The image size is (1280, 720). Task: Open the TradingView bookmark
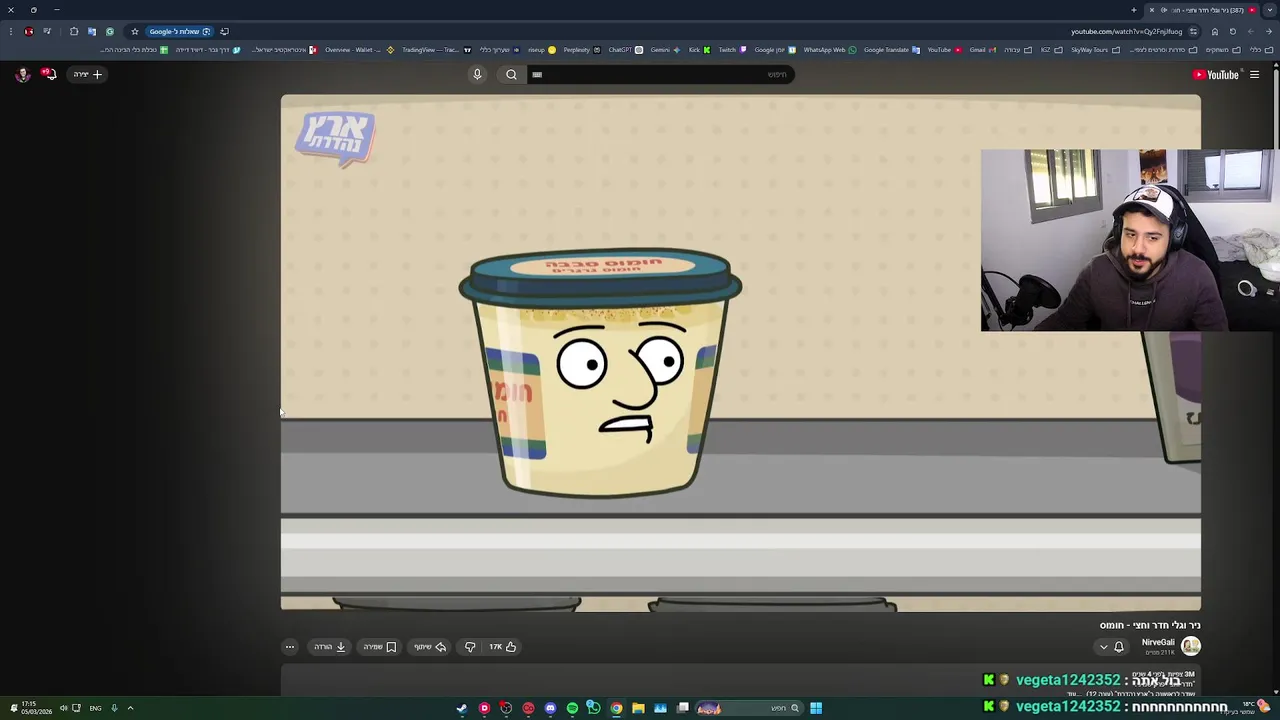[x=436, y=50]
